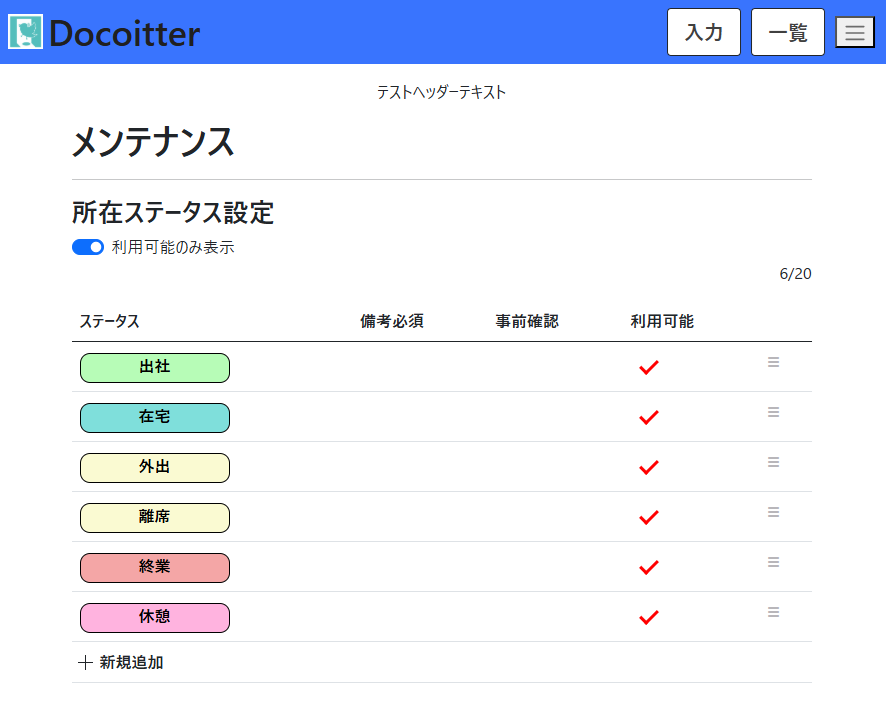Click the cyan 在宅 status badge
The width and height of the screenshot is (886, 708).
pos(155,418)
